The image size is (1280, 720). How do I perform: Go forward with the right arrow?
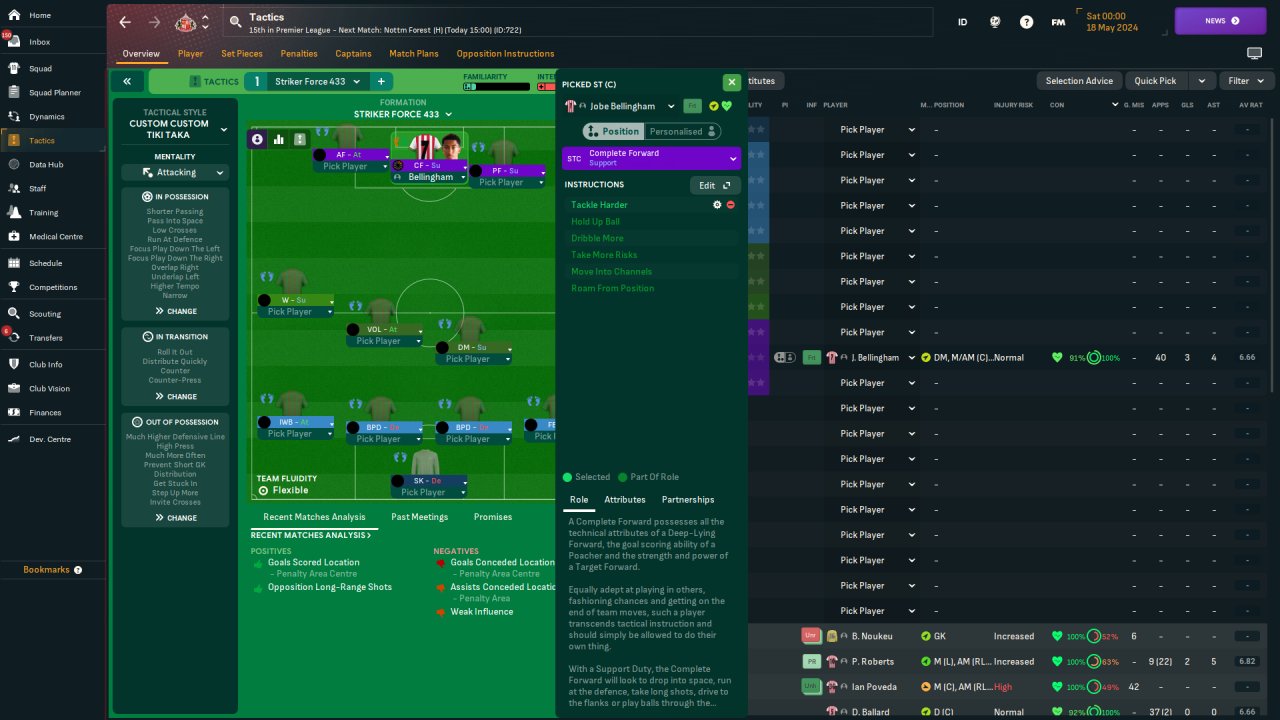coord(154,22)
